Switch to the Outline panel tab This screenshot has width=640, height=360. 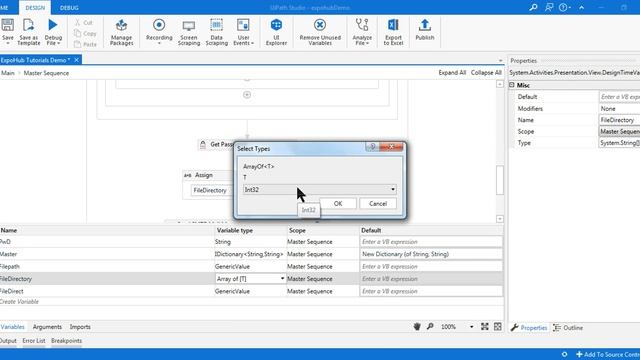click(x=568, y=328)
